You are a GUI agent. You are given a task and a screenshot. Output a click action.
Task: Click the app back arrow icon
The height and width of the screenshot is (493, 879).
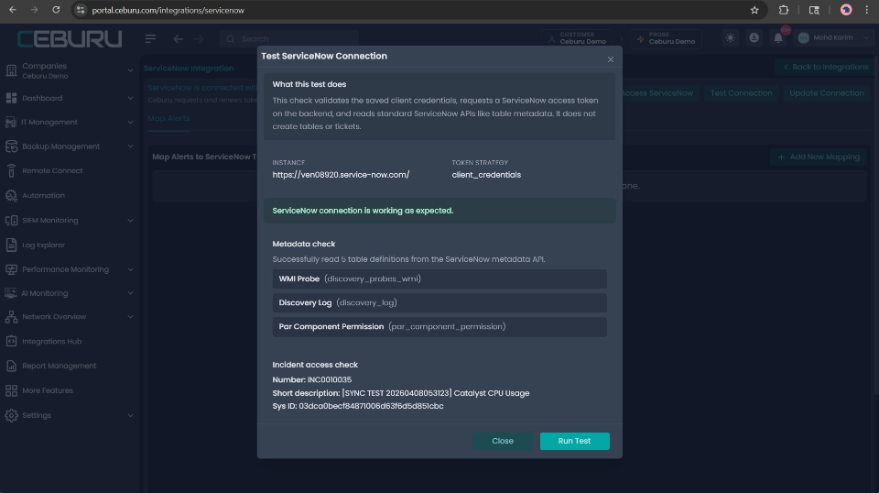[178, 39]
